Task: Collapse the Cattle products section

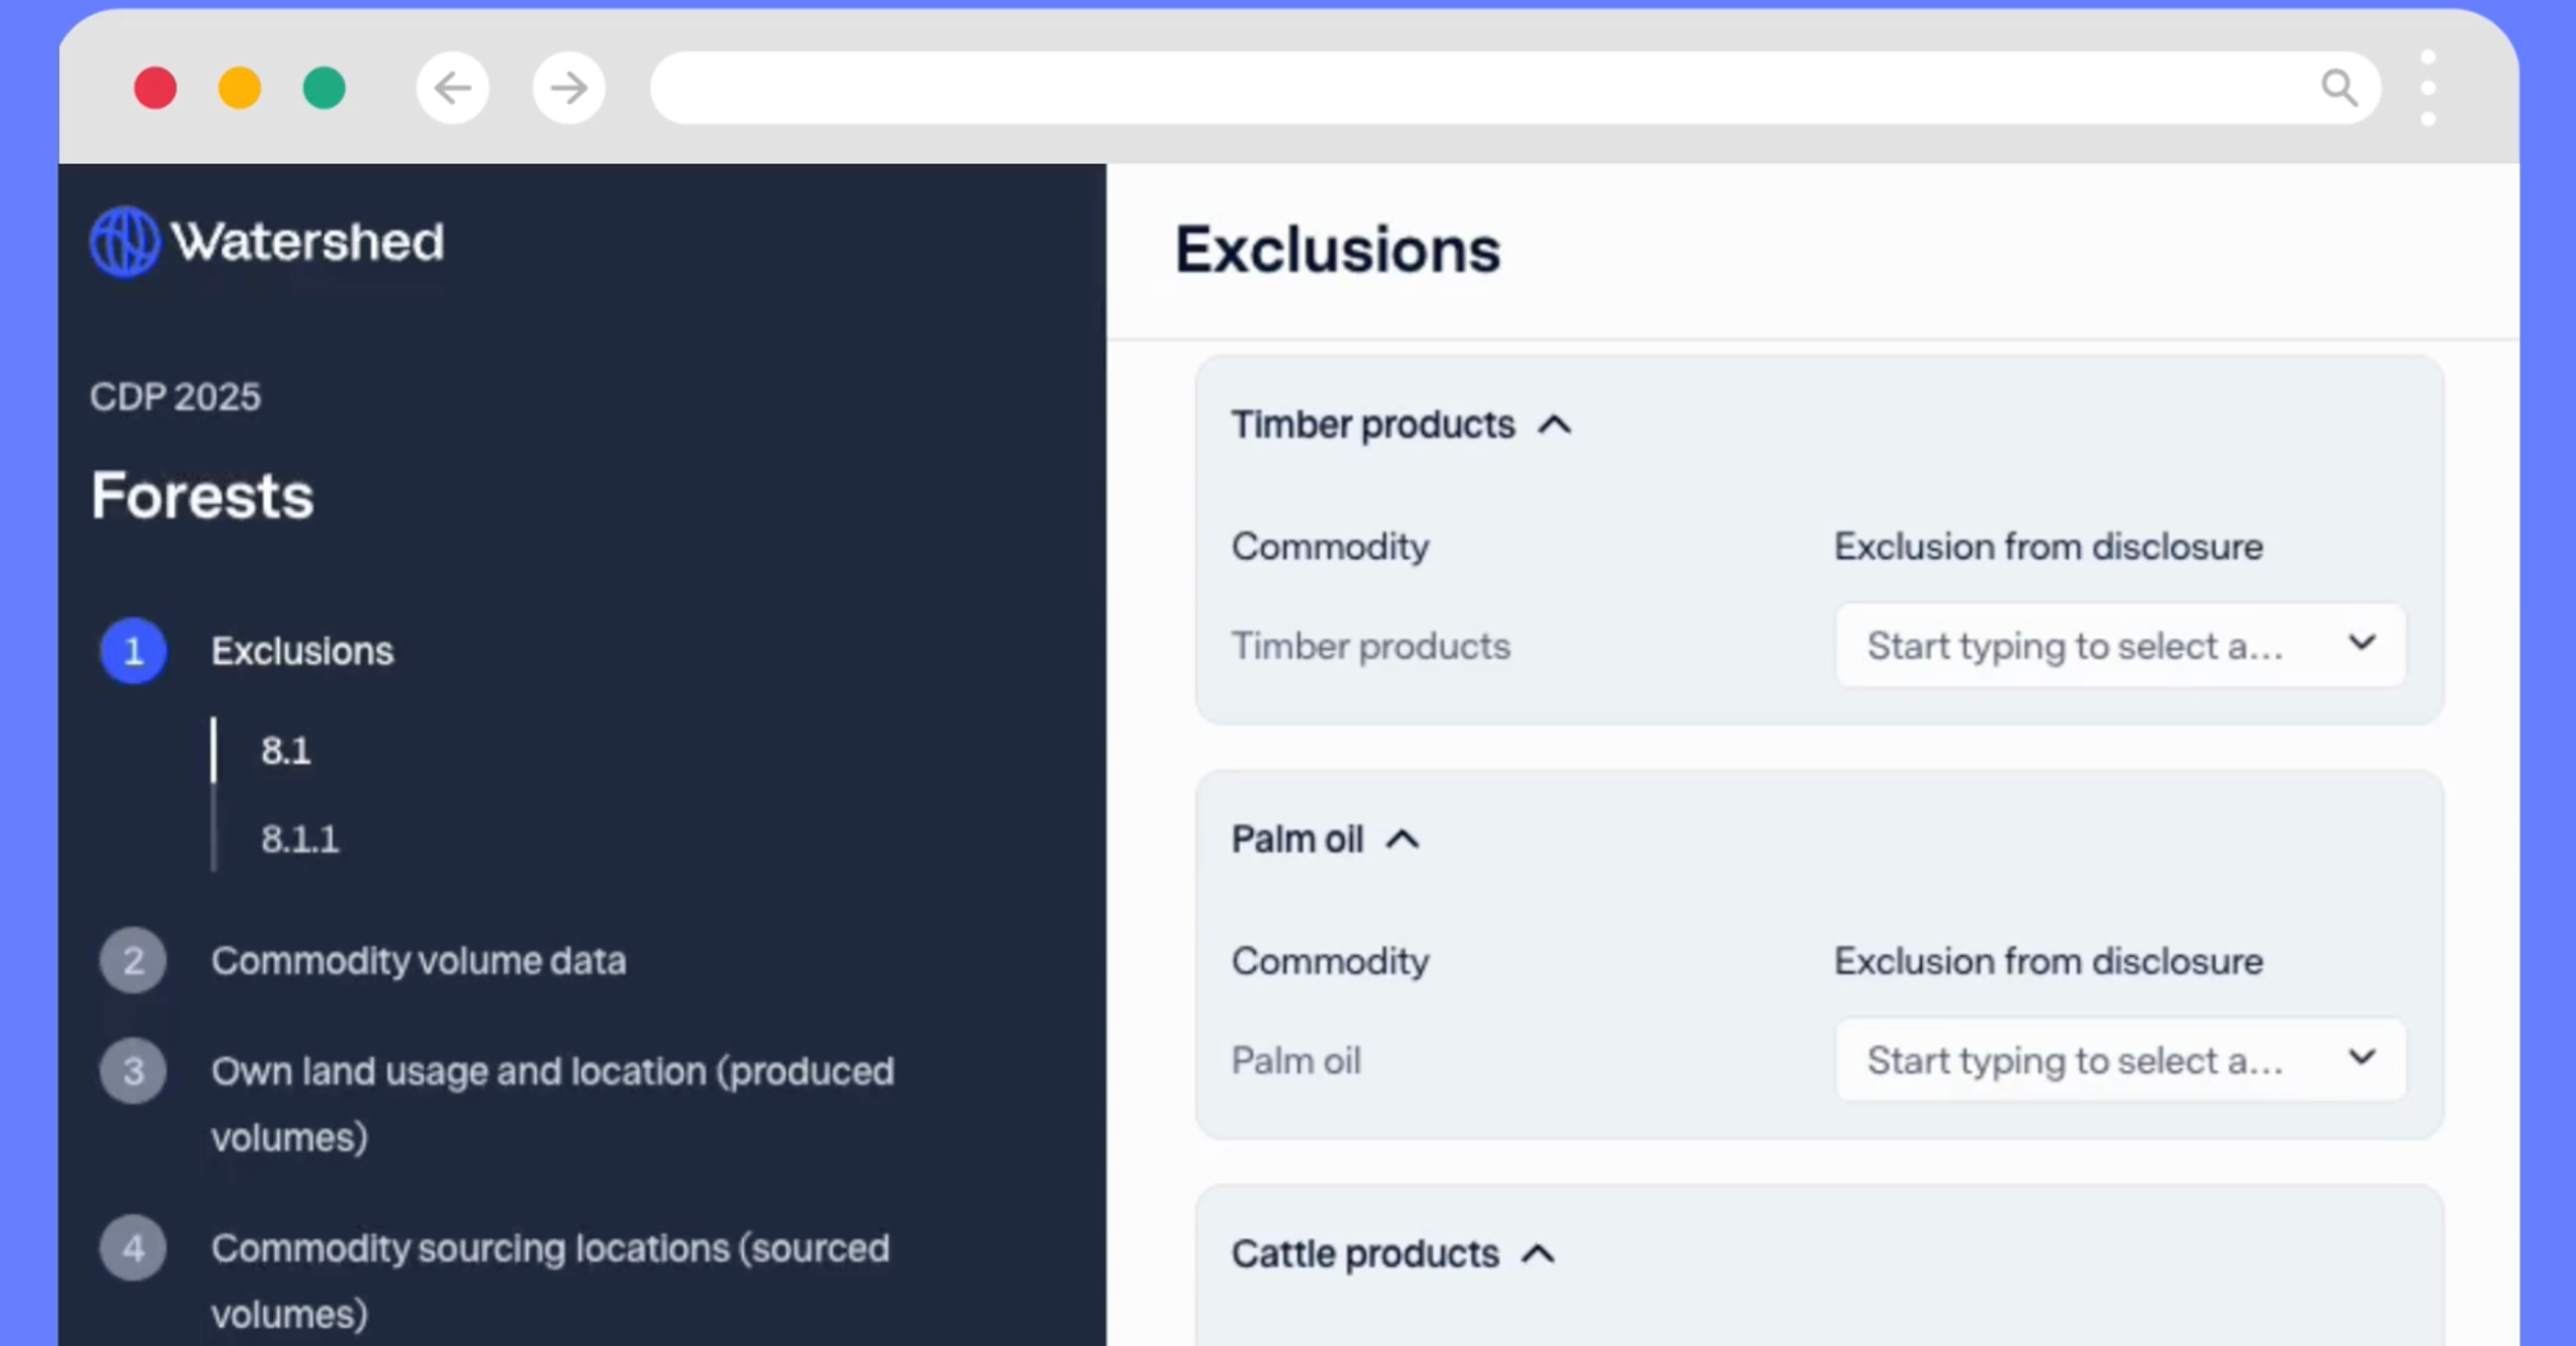Action: [1537, 1253]
